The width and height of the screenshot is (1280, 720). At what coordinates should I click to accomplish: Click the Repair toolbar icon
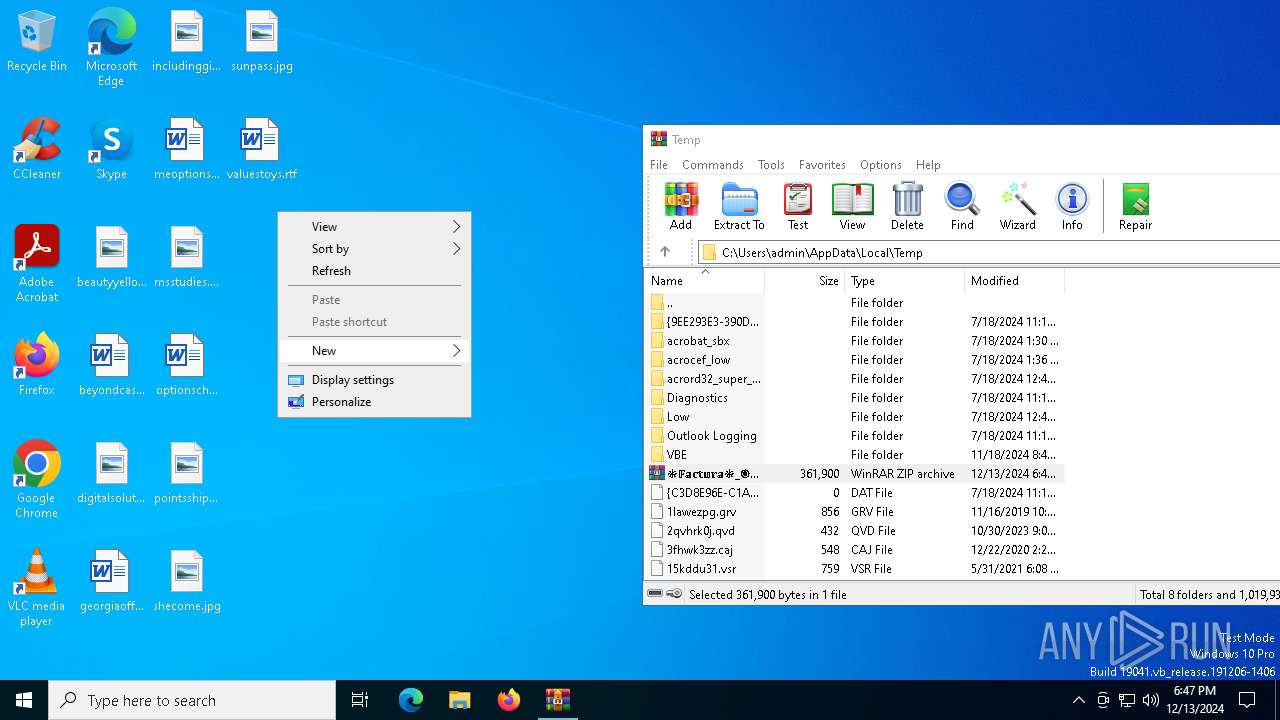(x=1135, y=207)
